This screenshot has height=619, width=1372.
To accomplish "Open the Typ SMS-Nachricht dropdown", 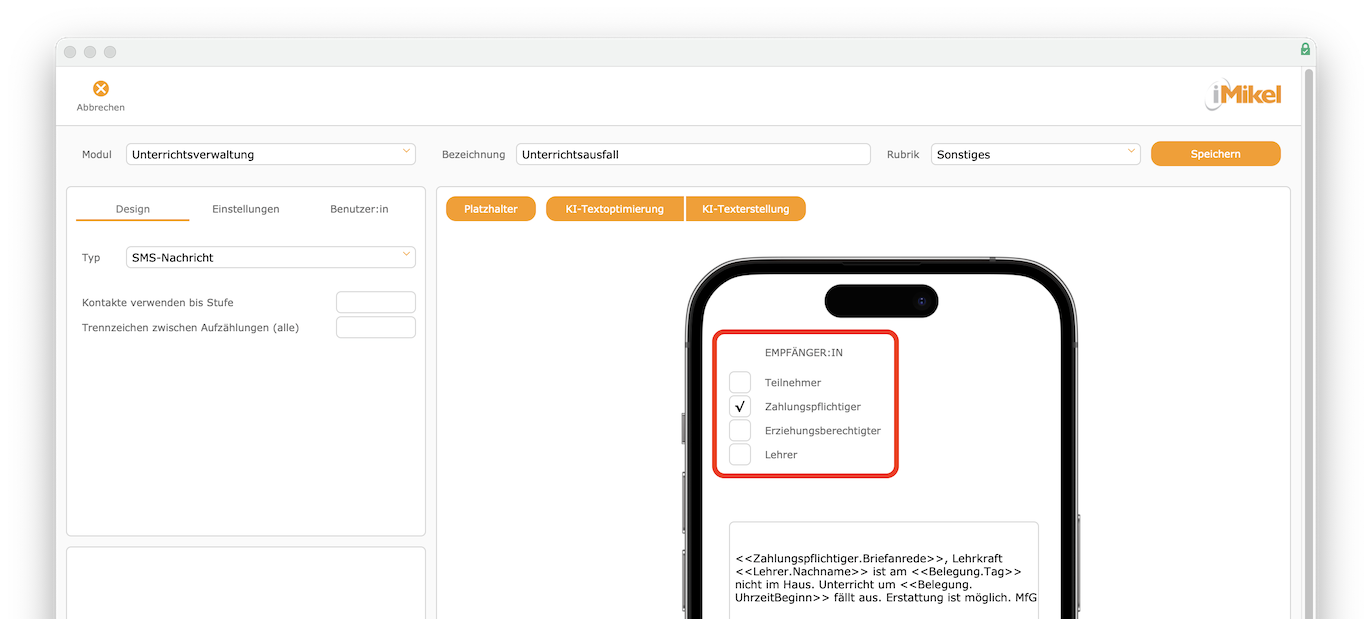I will [x=271, y=257].
